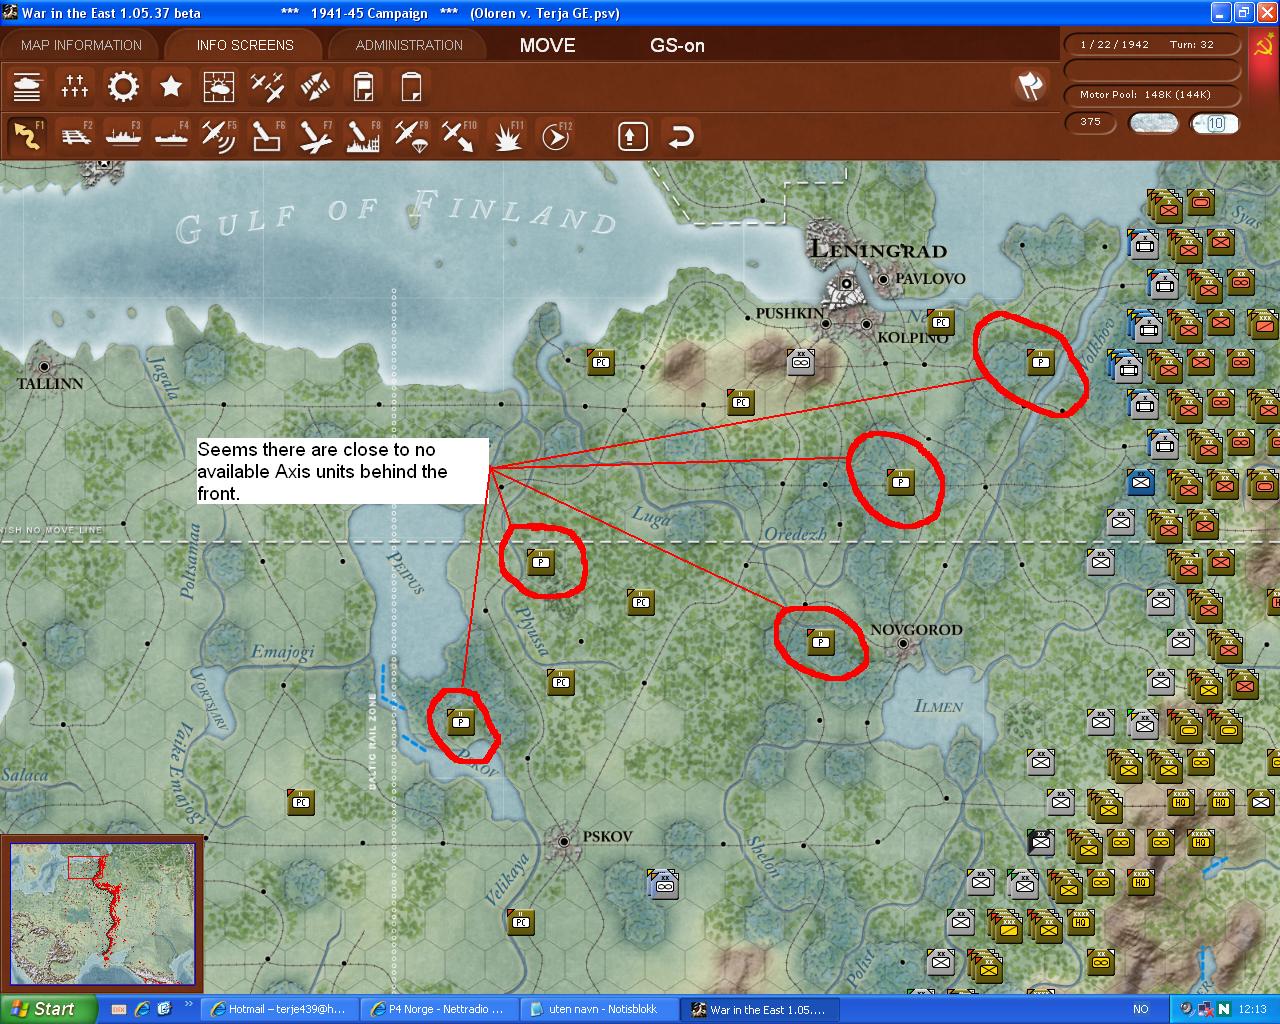
Task: Open the losses screen with crosses icon
Action: pyautogui.click(x=75, y=87)
